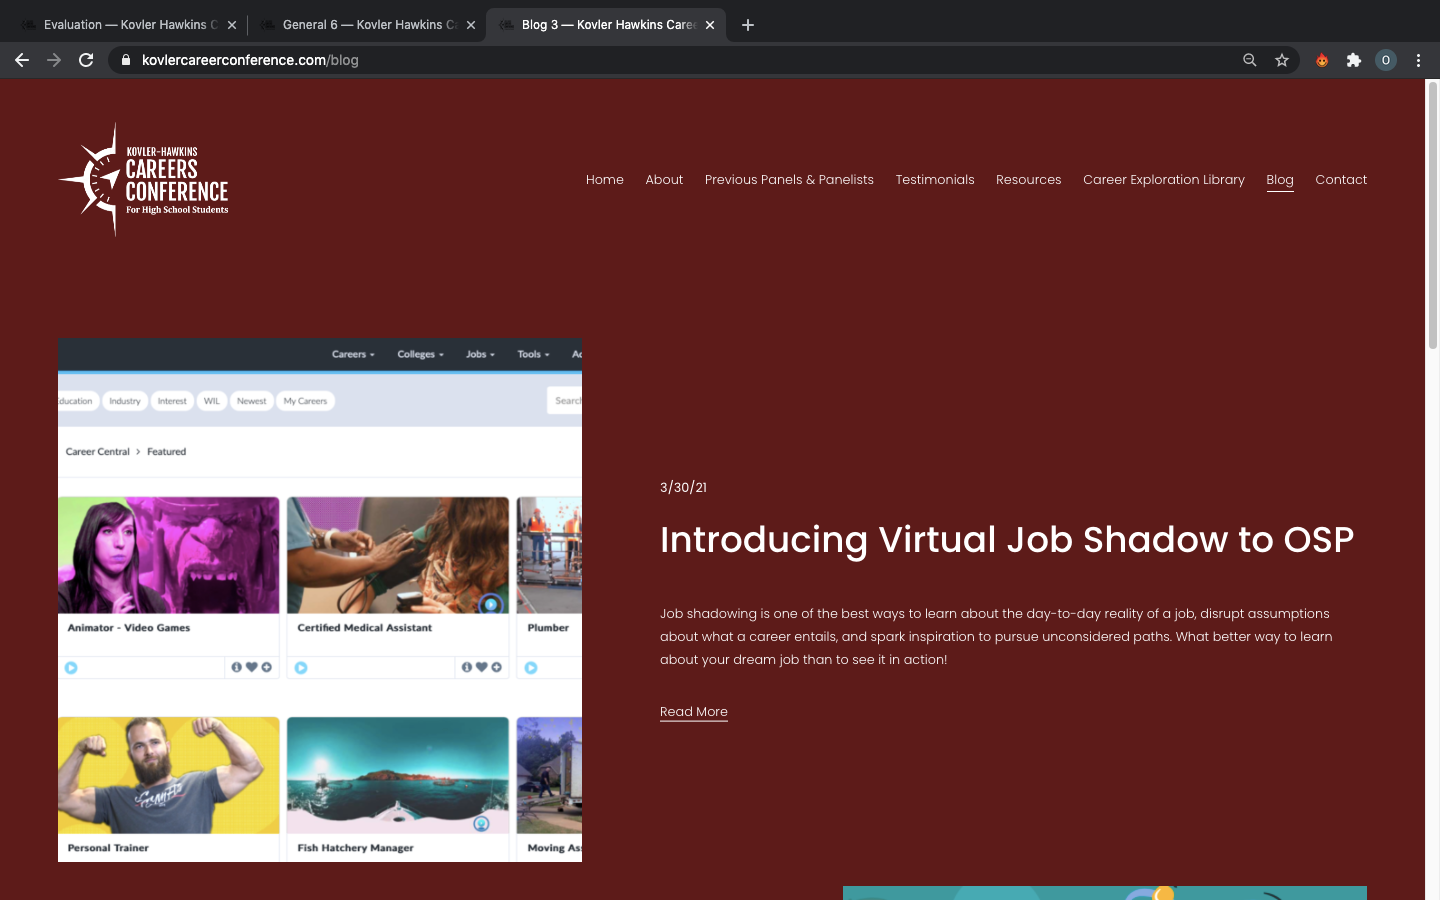Go to the Contact page
Image resolution: width=1440 pixels, height=900 pixels.
tap(1341, 180)
